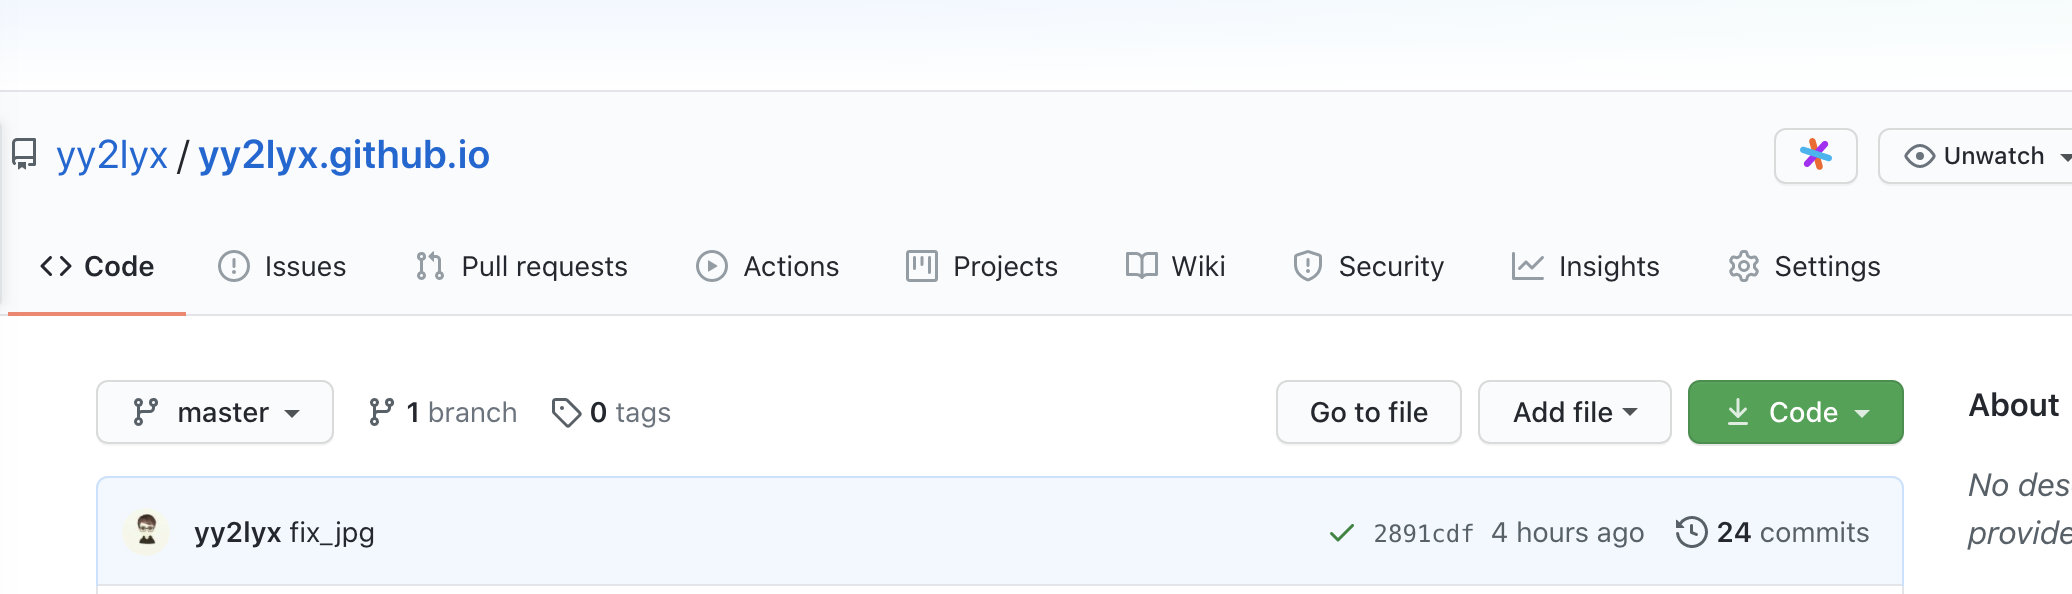This screenshot has width=2072, height=594.
Task: Click the commit history clock icon
Action: pyautogui.click(x=1691, y=532)
